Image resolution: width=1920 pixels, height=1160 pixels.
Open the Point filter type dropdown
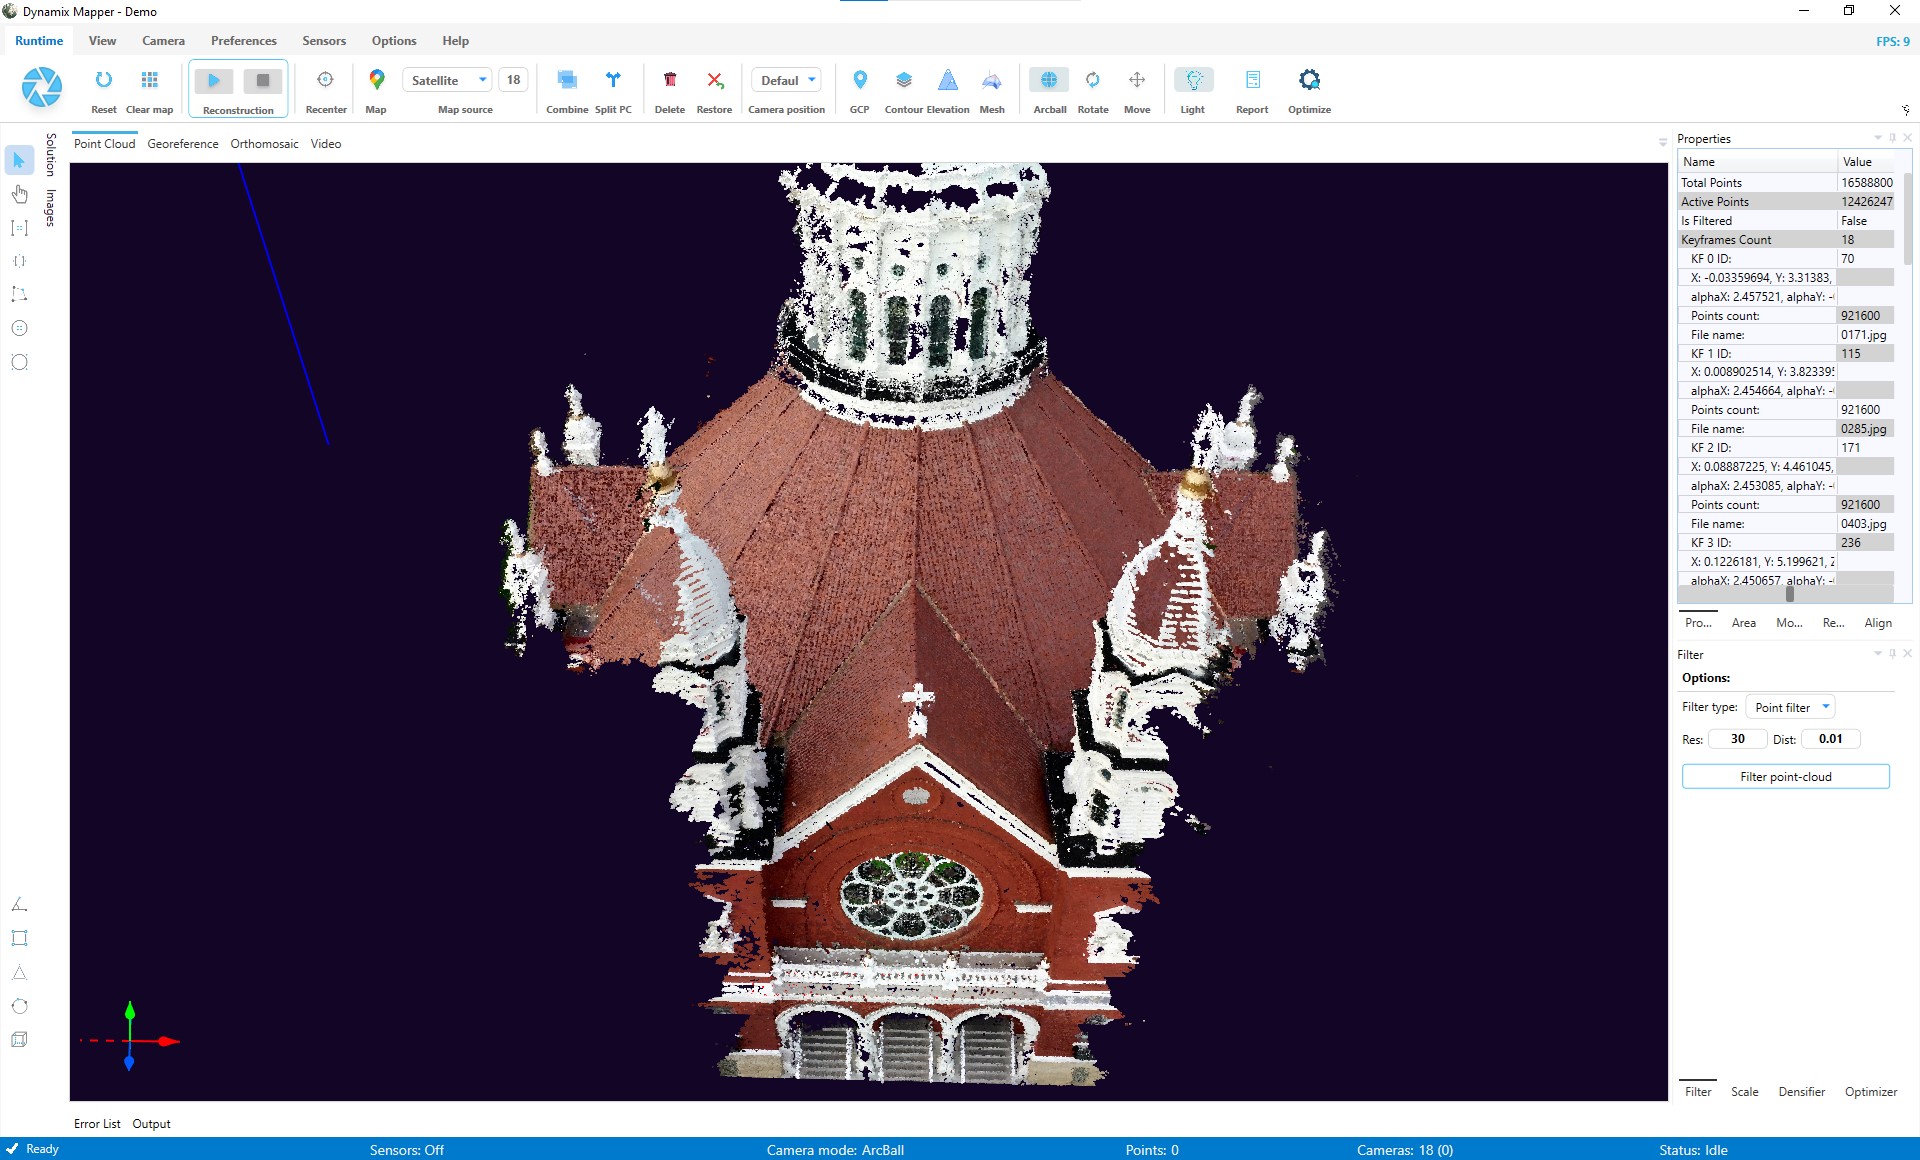coord(1790,707)
